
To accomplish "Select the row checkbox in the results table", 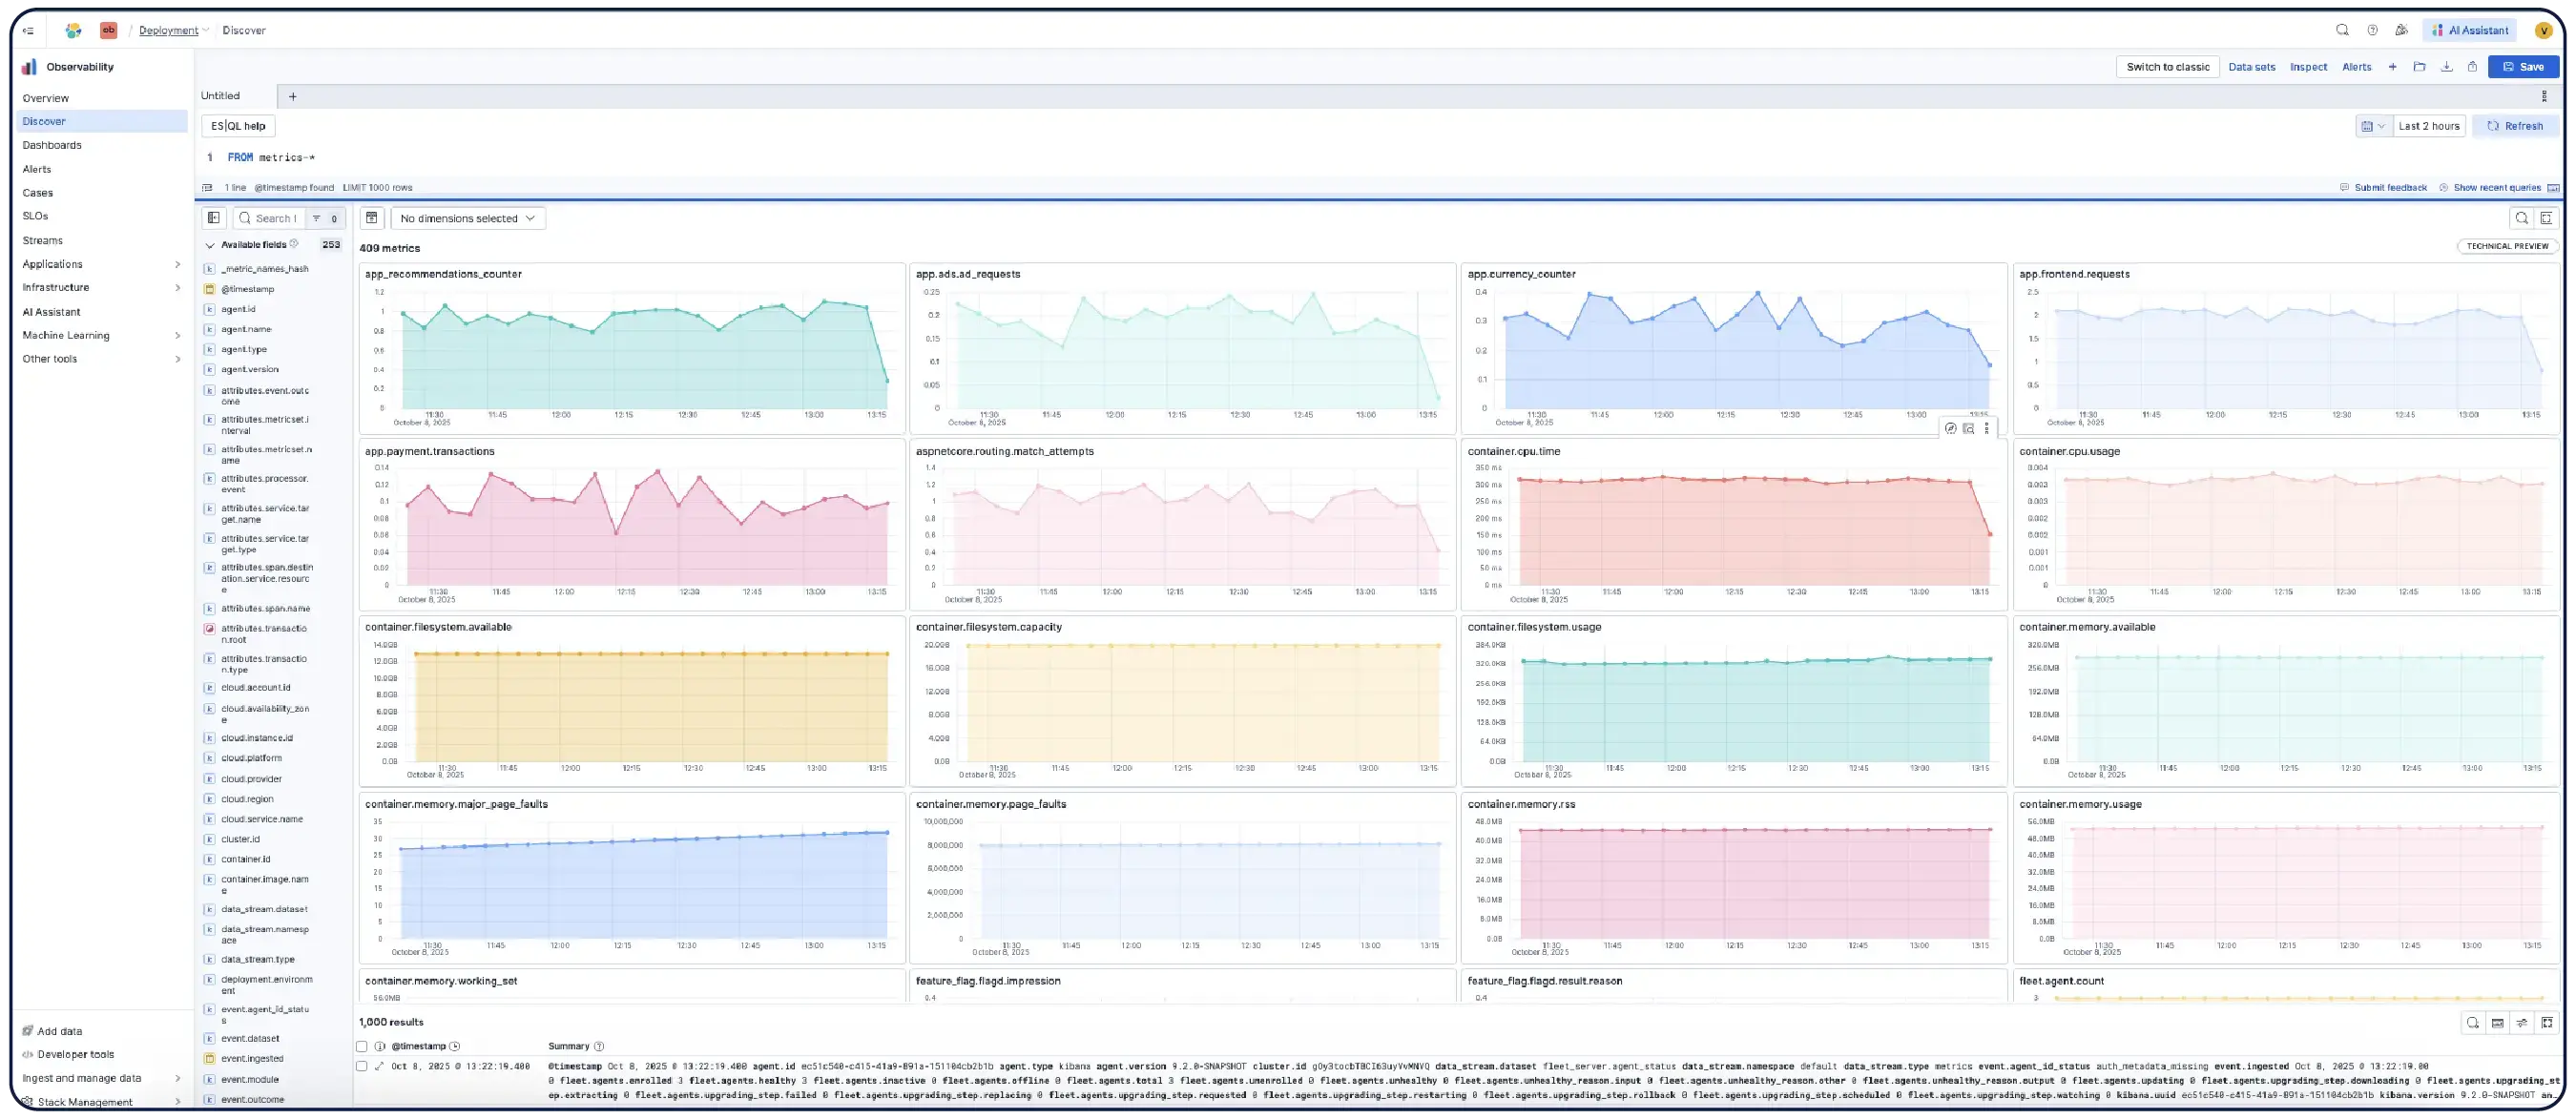I will coord(362,1066).
